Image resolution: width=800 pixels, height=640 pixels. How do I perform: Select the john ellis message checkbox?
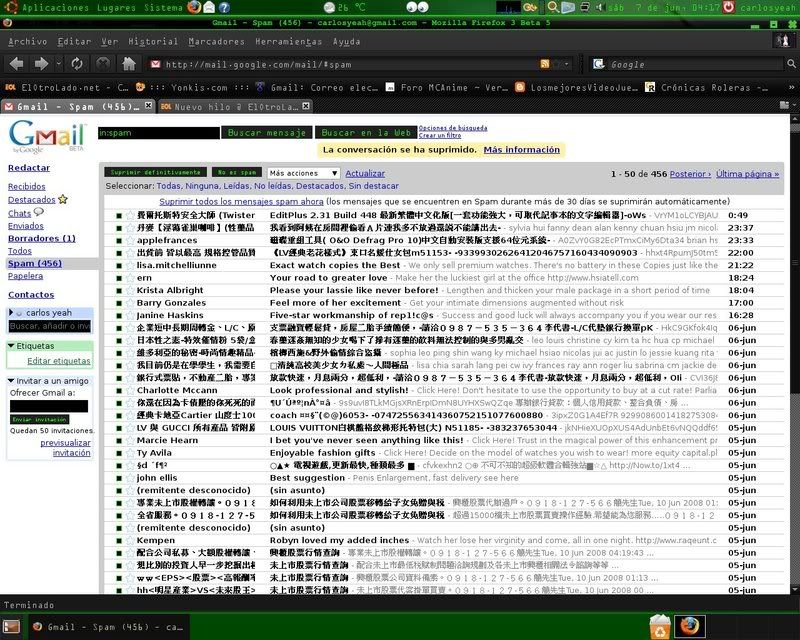(118, 478)
